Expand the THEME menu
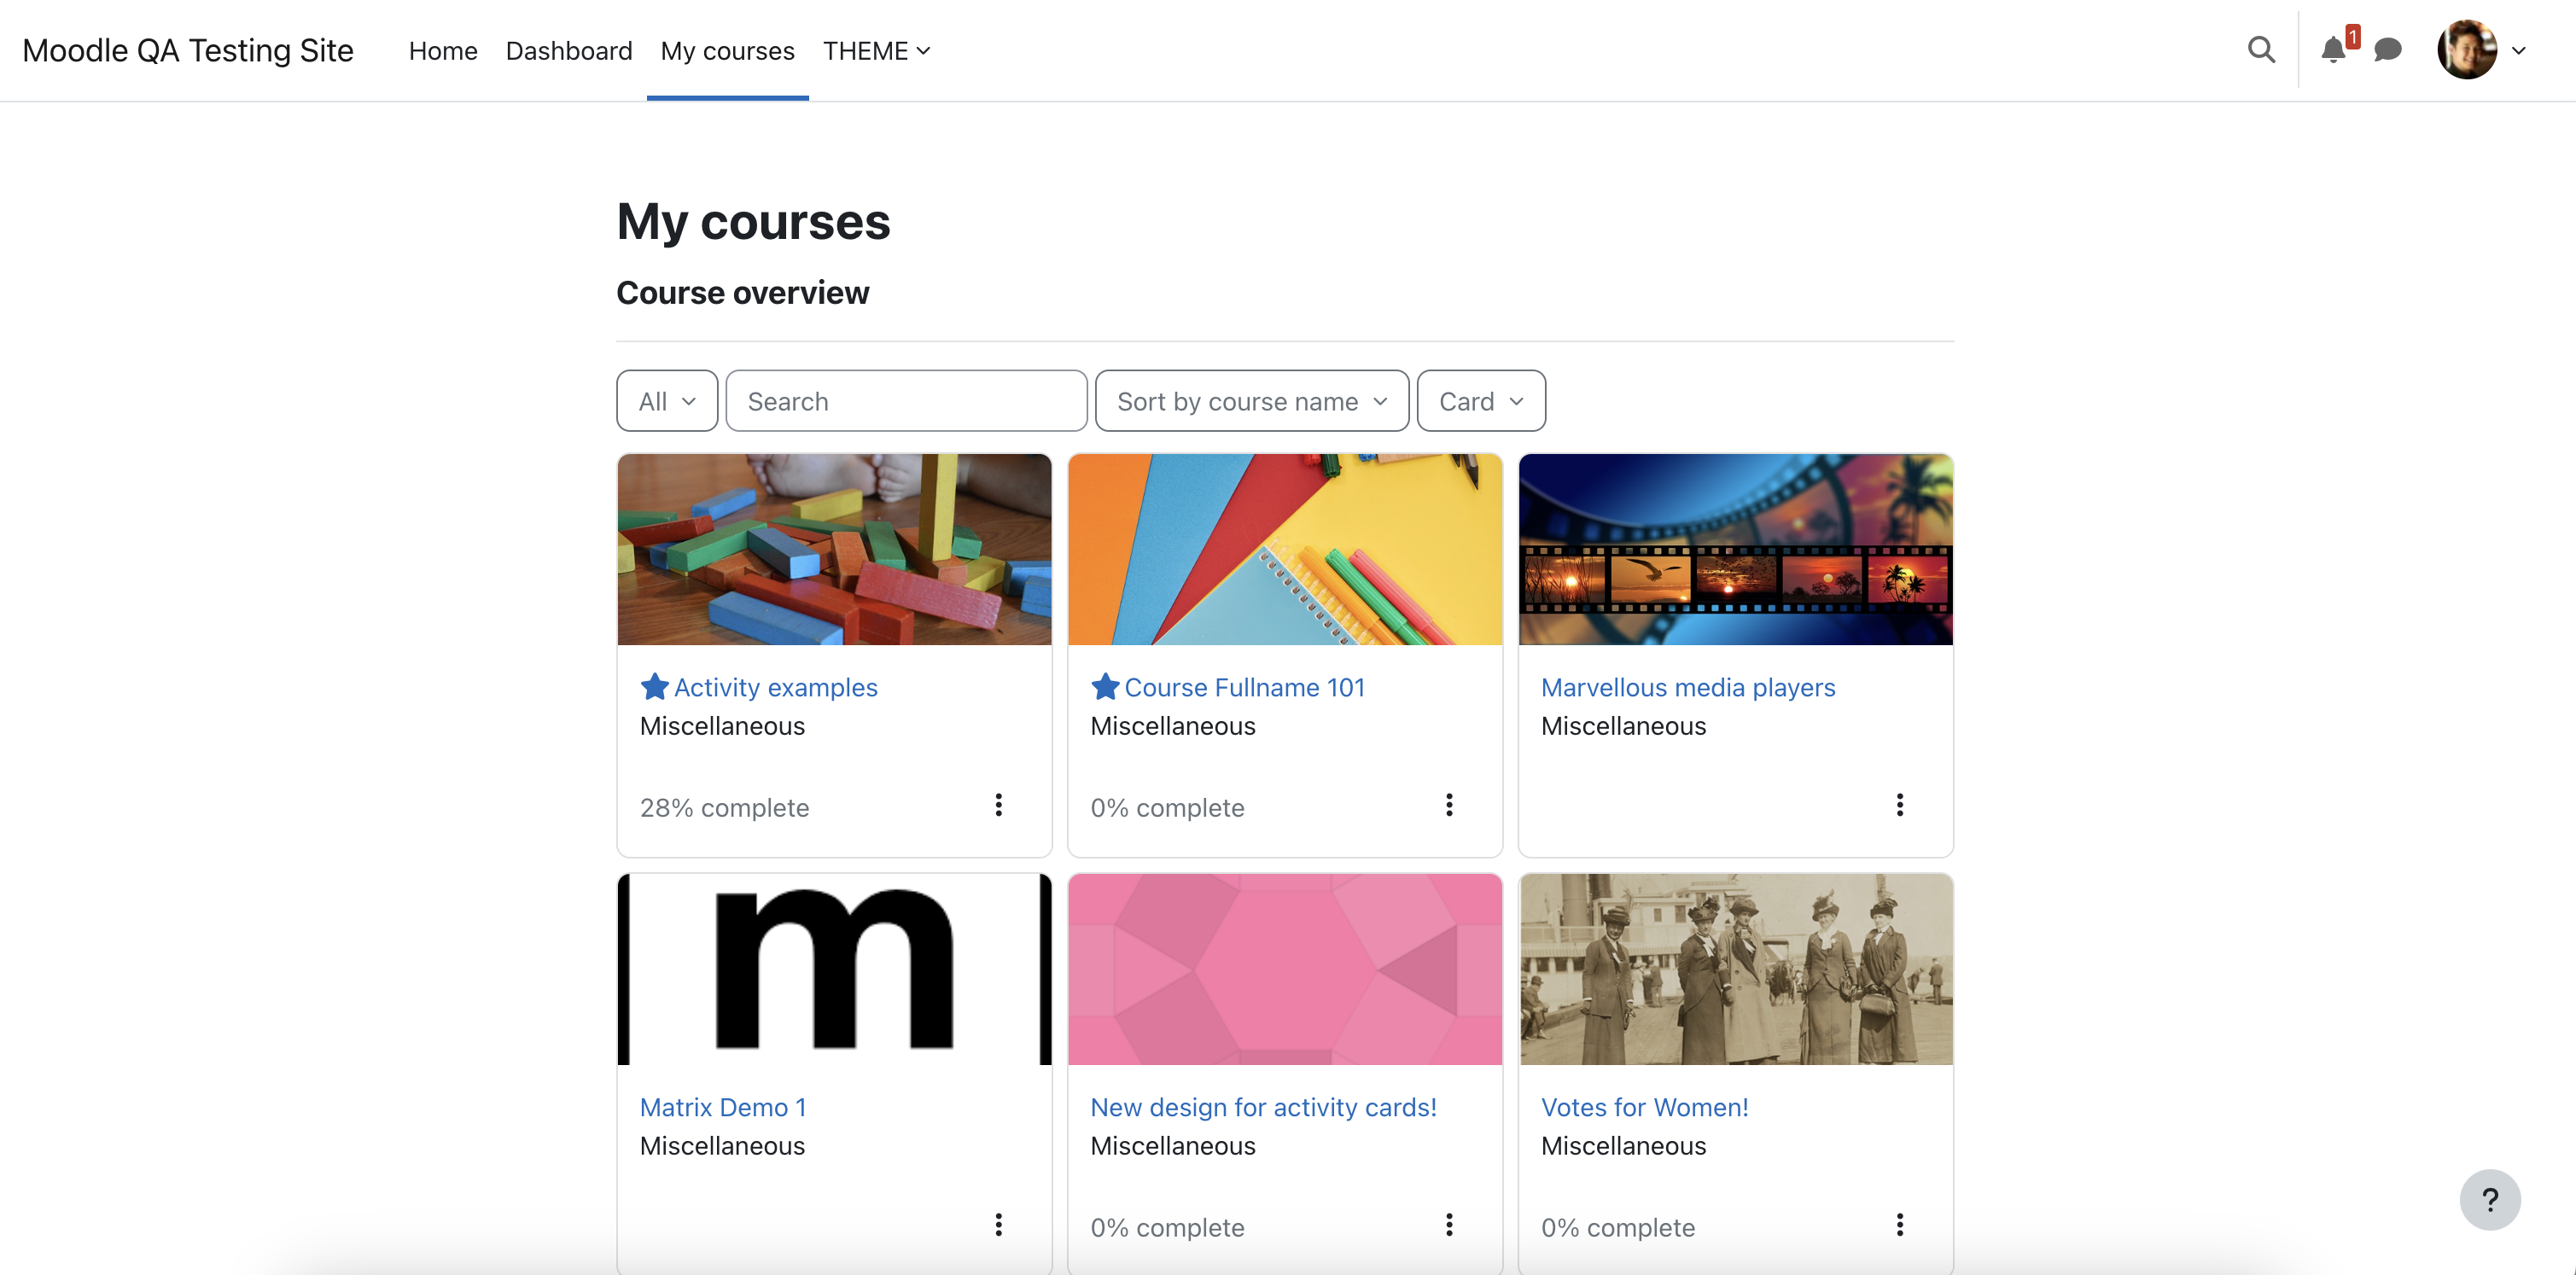 tap(876, 51)
